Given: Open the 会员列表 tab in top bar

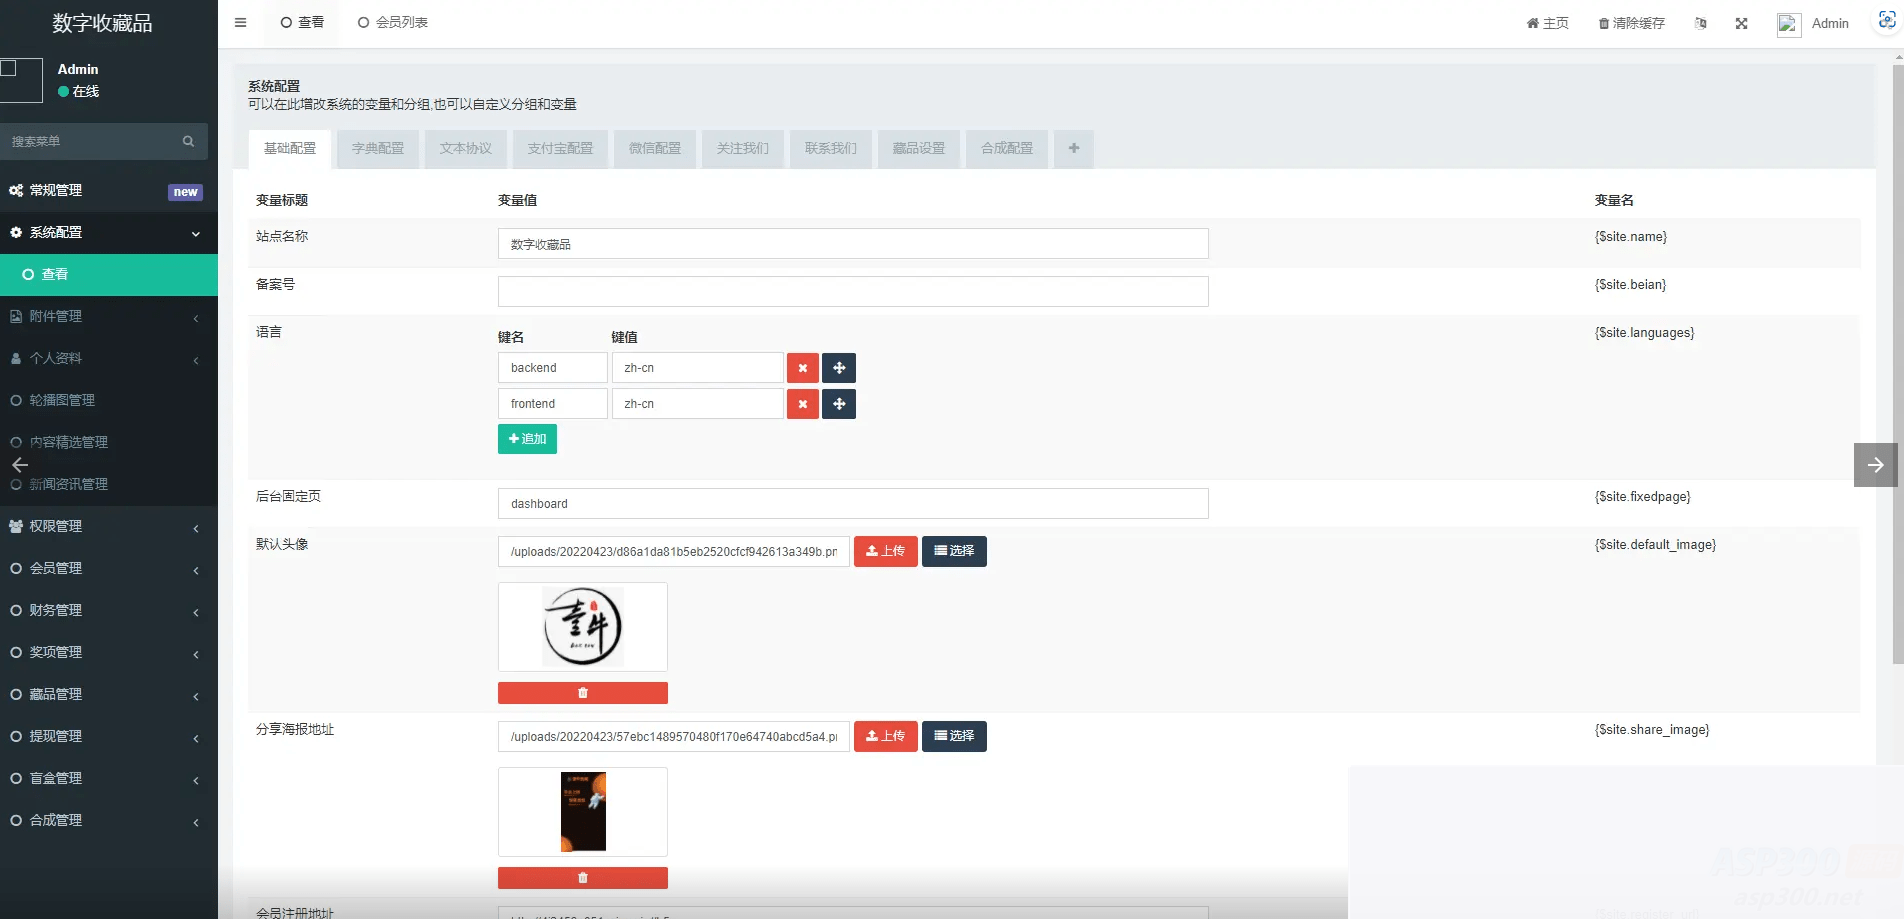Looking at the screenshot, I should 392,22.
